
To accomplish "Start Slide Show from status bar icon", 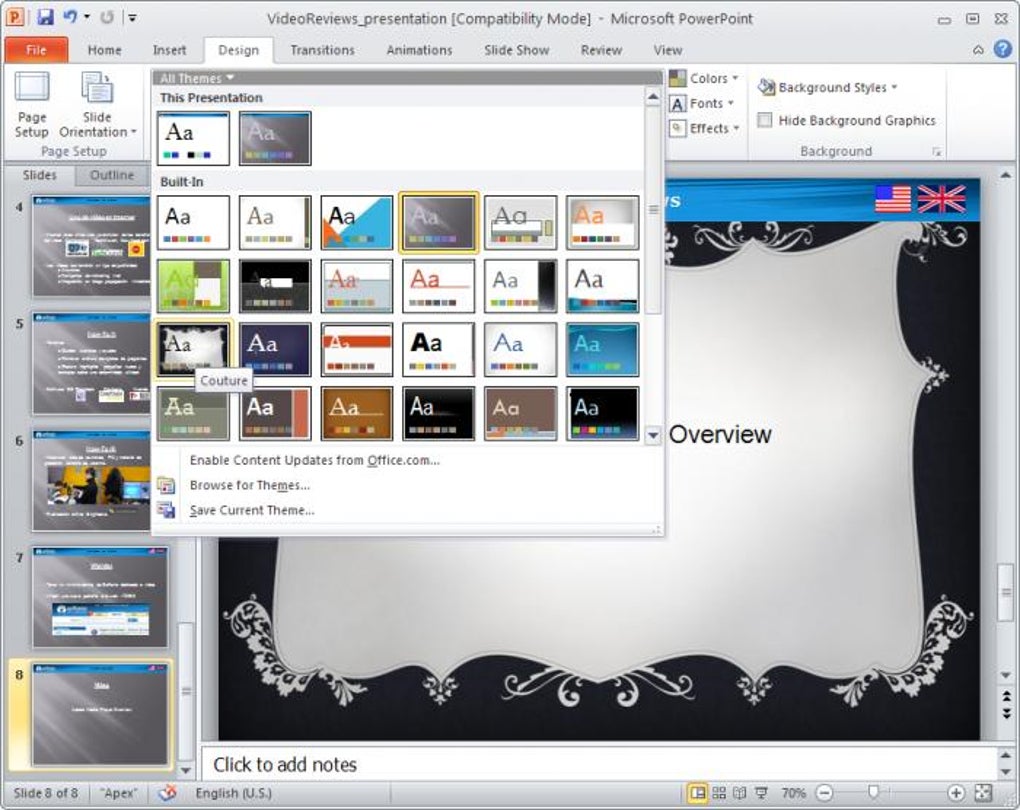I will 761,793.
